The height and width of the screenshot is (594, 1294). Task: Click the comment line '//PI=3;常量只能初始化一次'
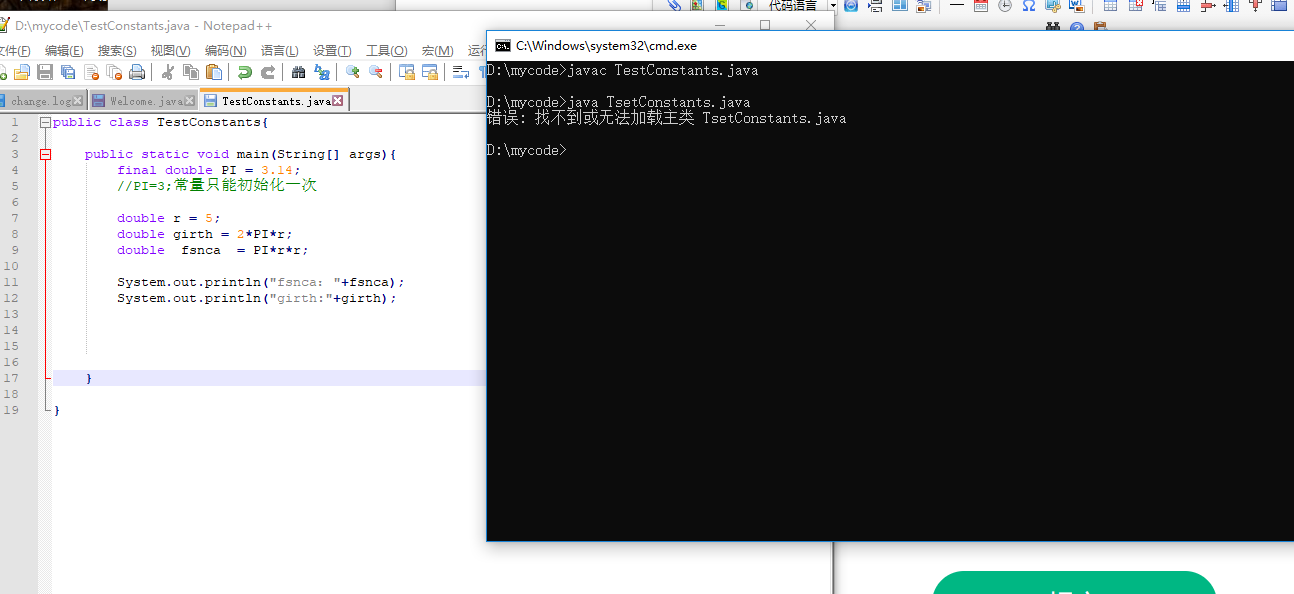(x=217, y=186)
